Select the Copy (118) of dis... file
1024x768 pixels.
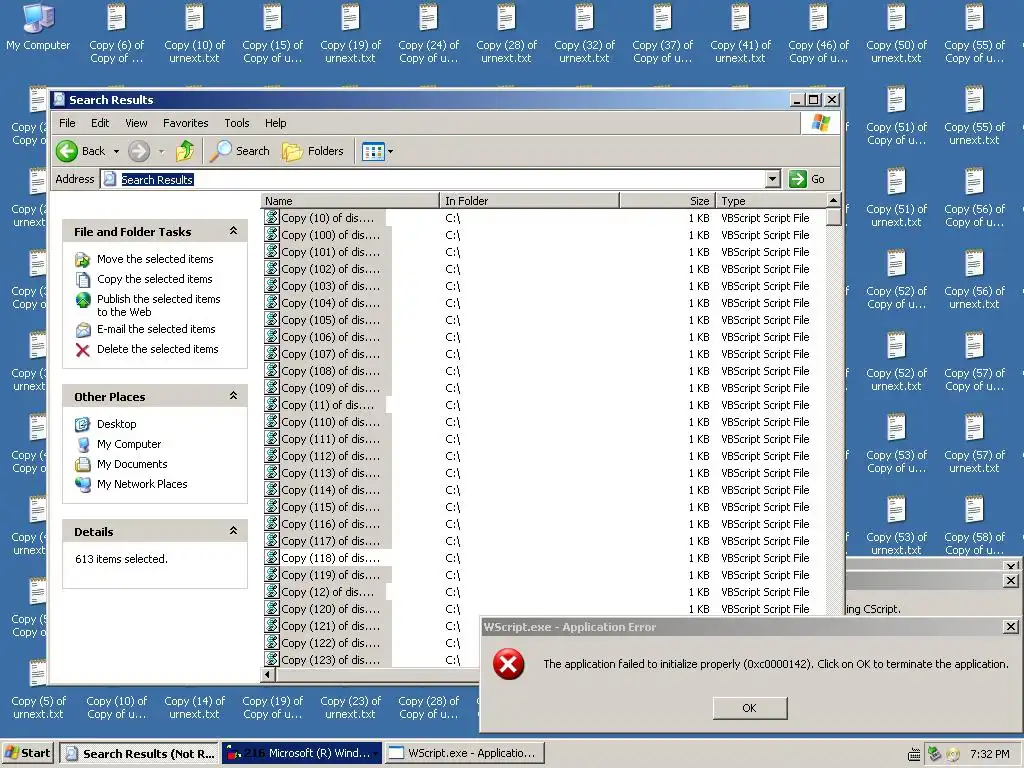[330, 558]
